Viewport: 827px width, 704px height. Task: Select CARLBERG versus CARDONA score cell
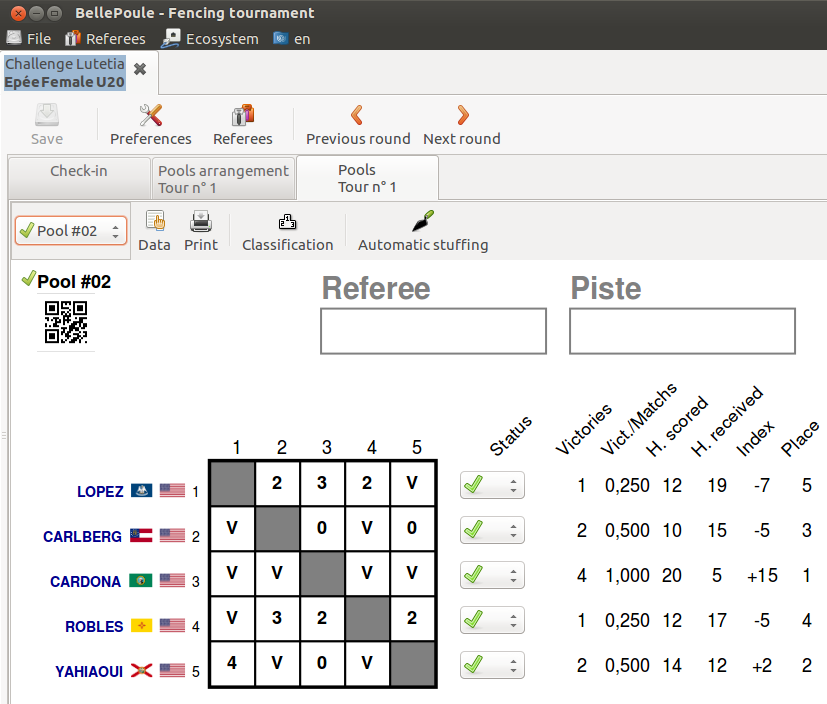(x=322, y=528)
